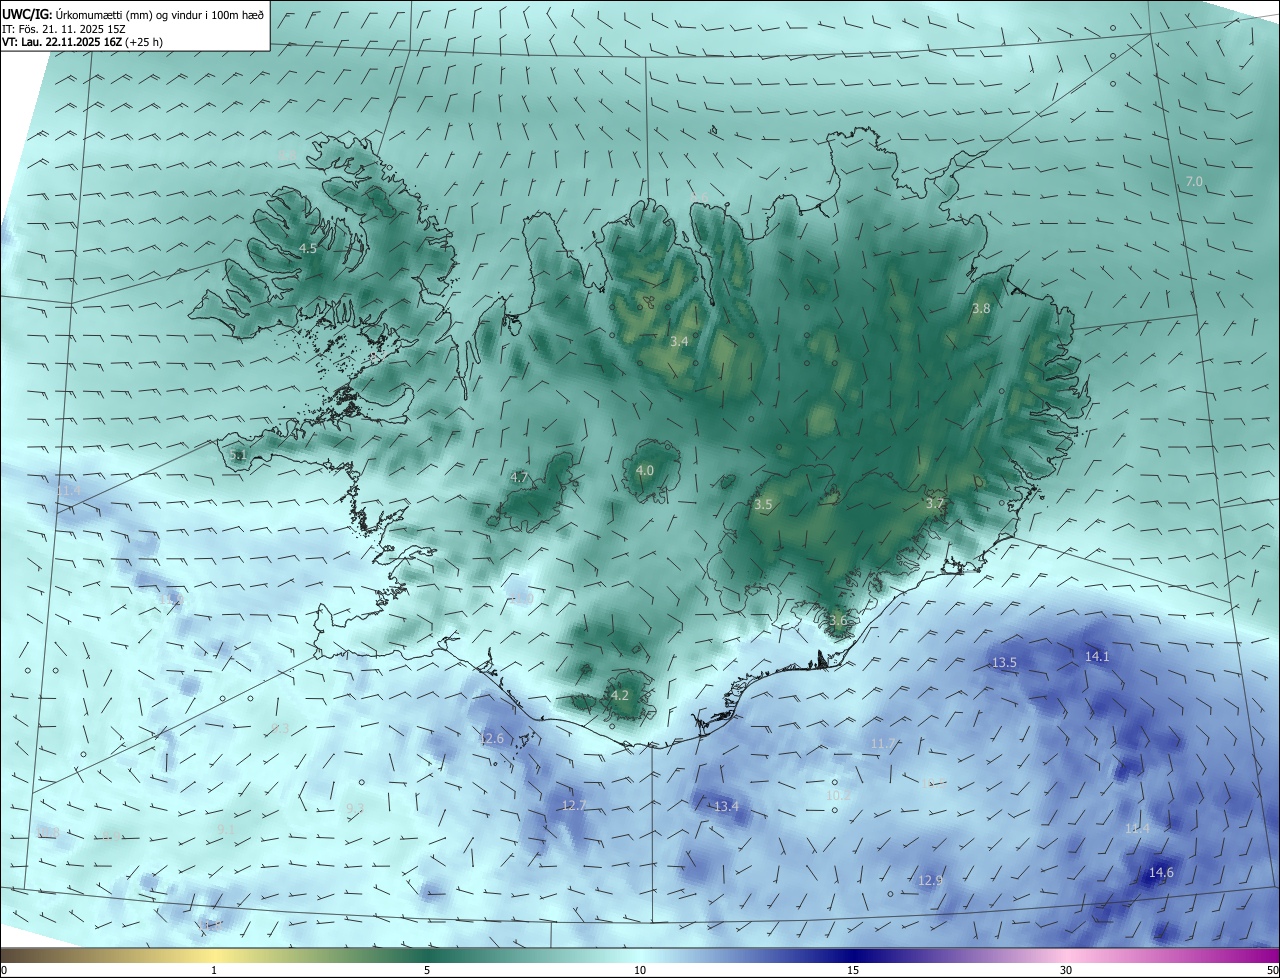Click the 3.8 precipitation value
The image size is (1280, 978).
pos(981,309)
